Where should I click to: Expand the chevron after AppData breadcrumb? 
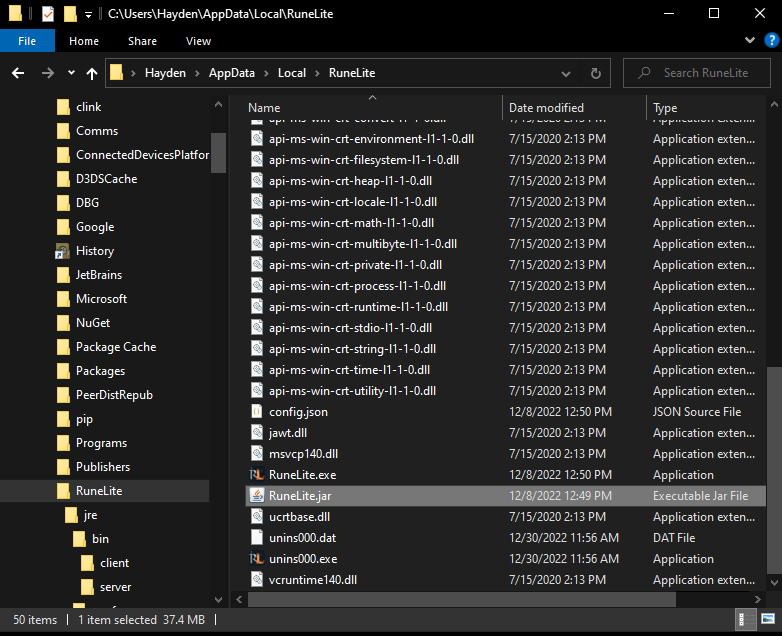[266, 73]
